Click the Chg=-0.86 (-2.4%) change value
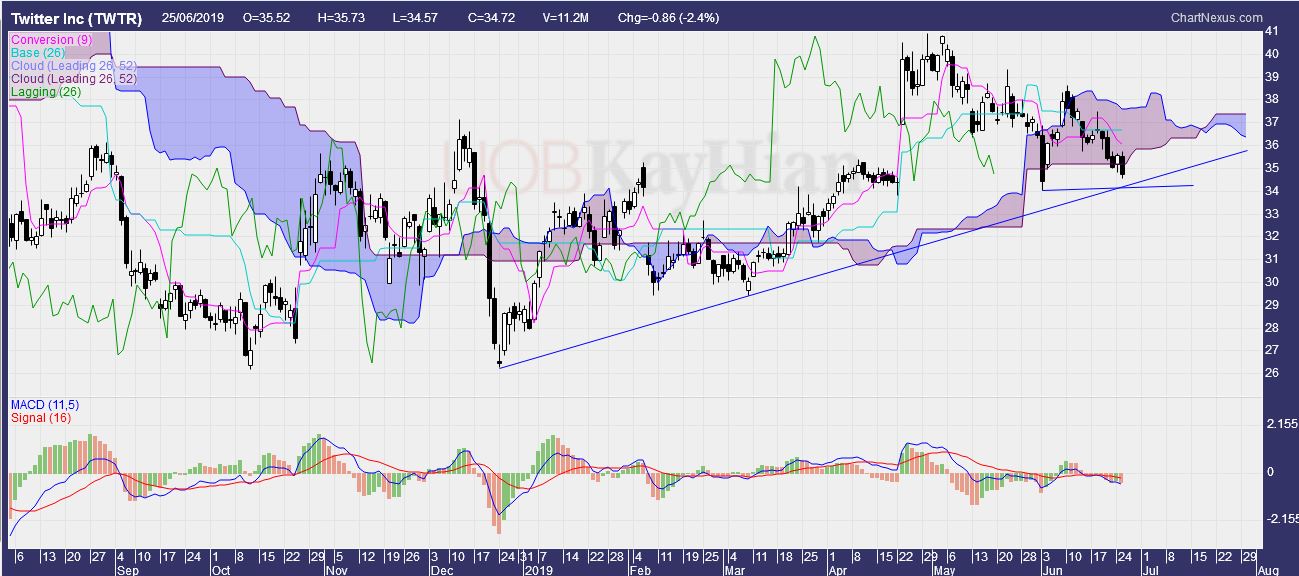 [x=667, y=19]
